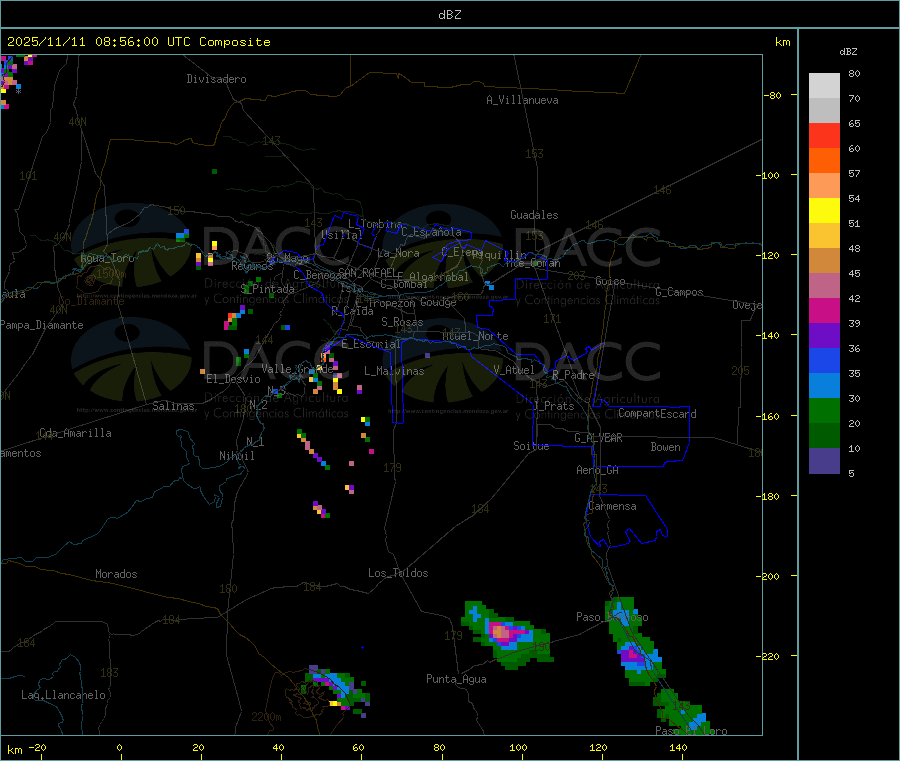Click the S_Rosas label
This screenshot has width=900, height=761.
tap(402, 322)
